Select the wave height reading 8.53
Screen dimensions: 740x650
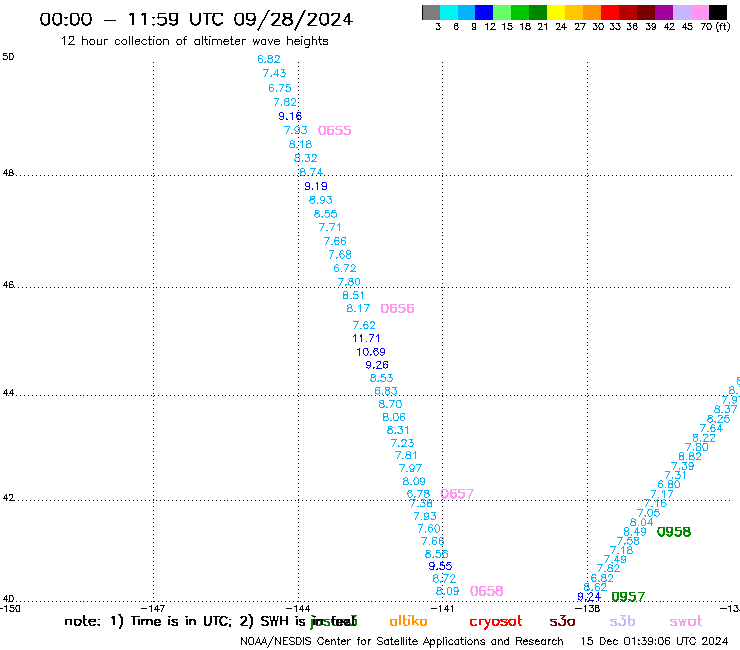pos(381,378)
